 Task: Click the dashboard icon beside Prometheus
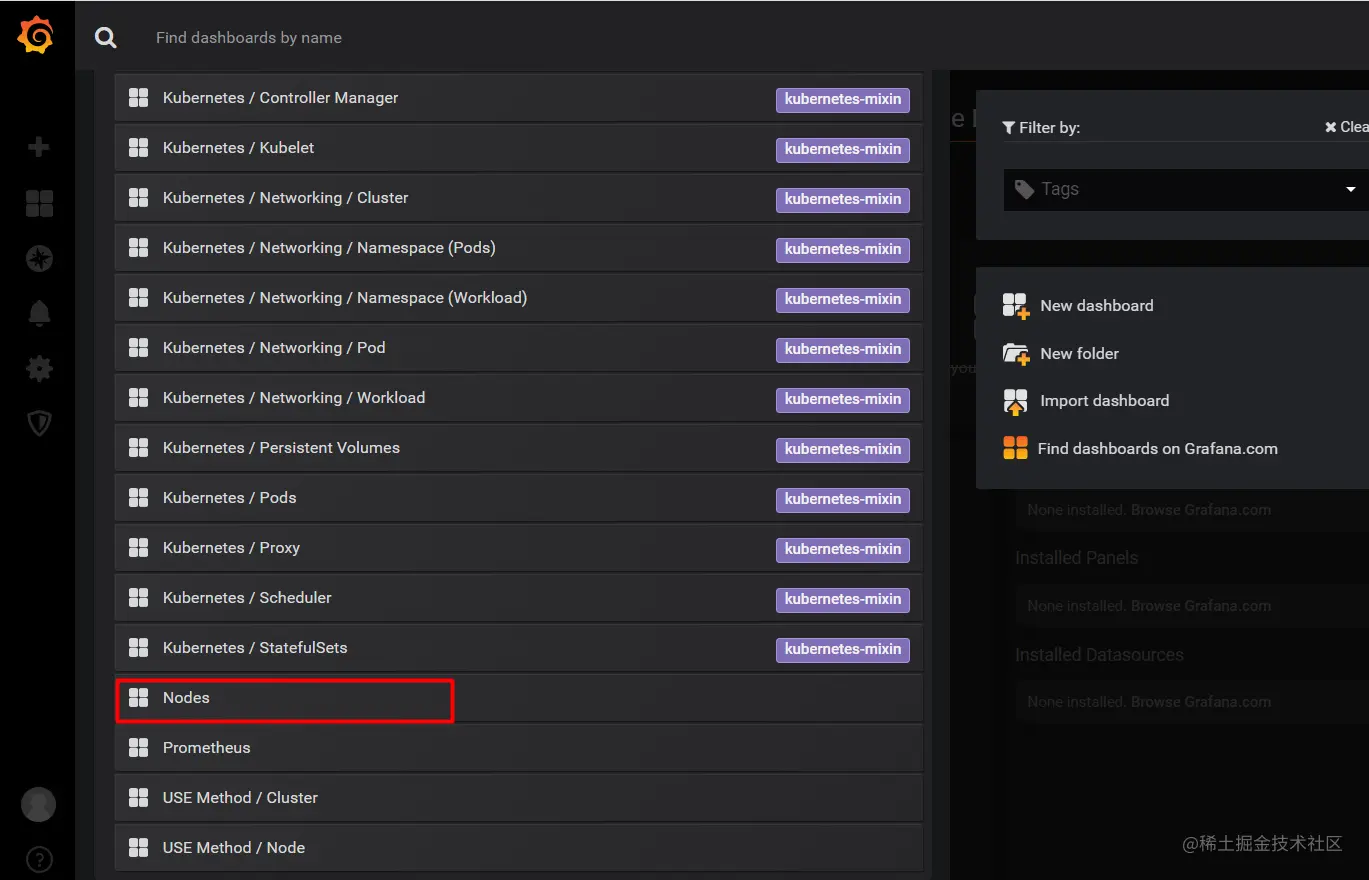tap(139, 748)
